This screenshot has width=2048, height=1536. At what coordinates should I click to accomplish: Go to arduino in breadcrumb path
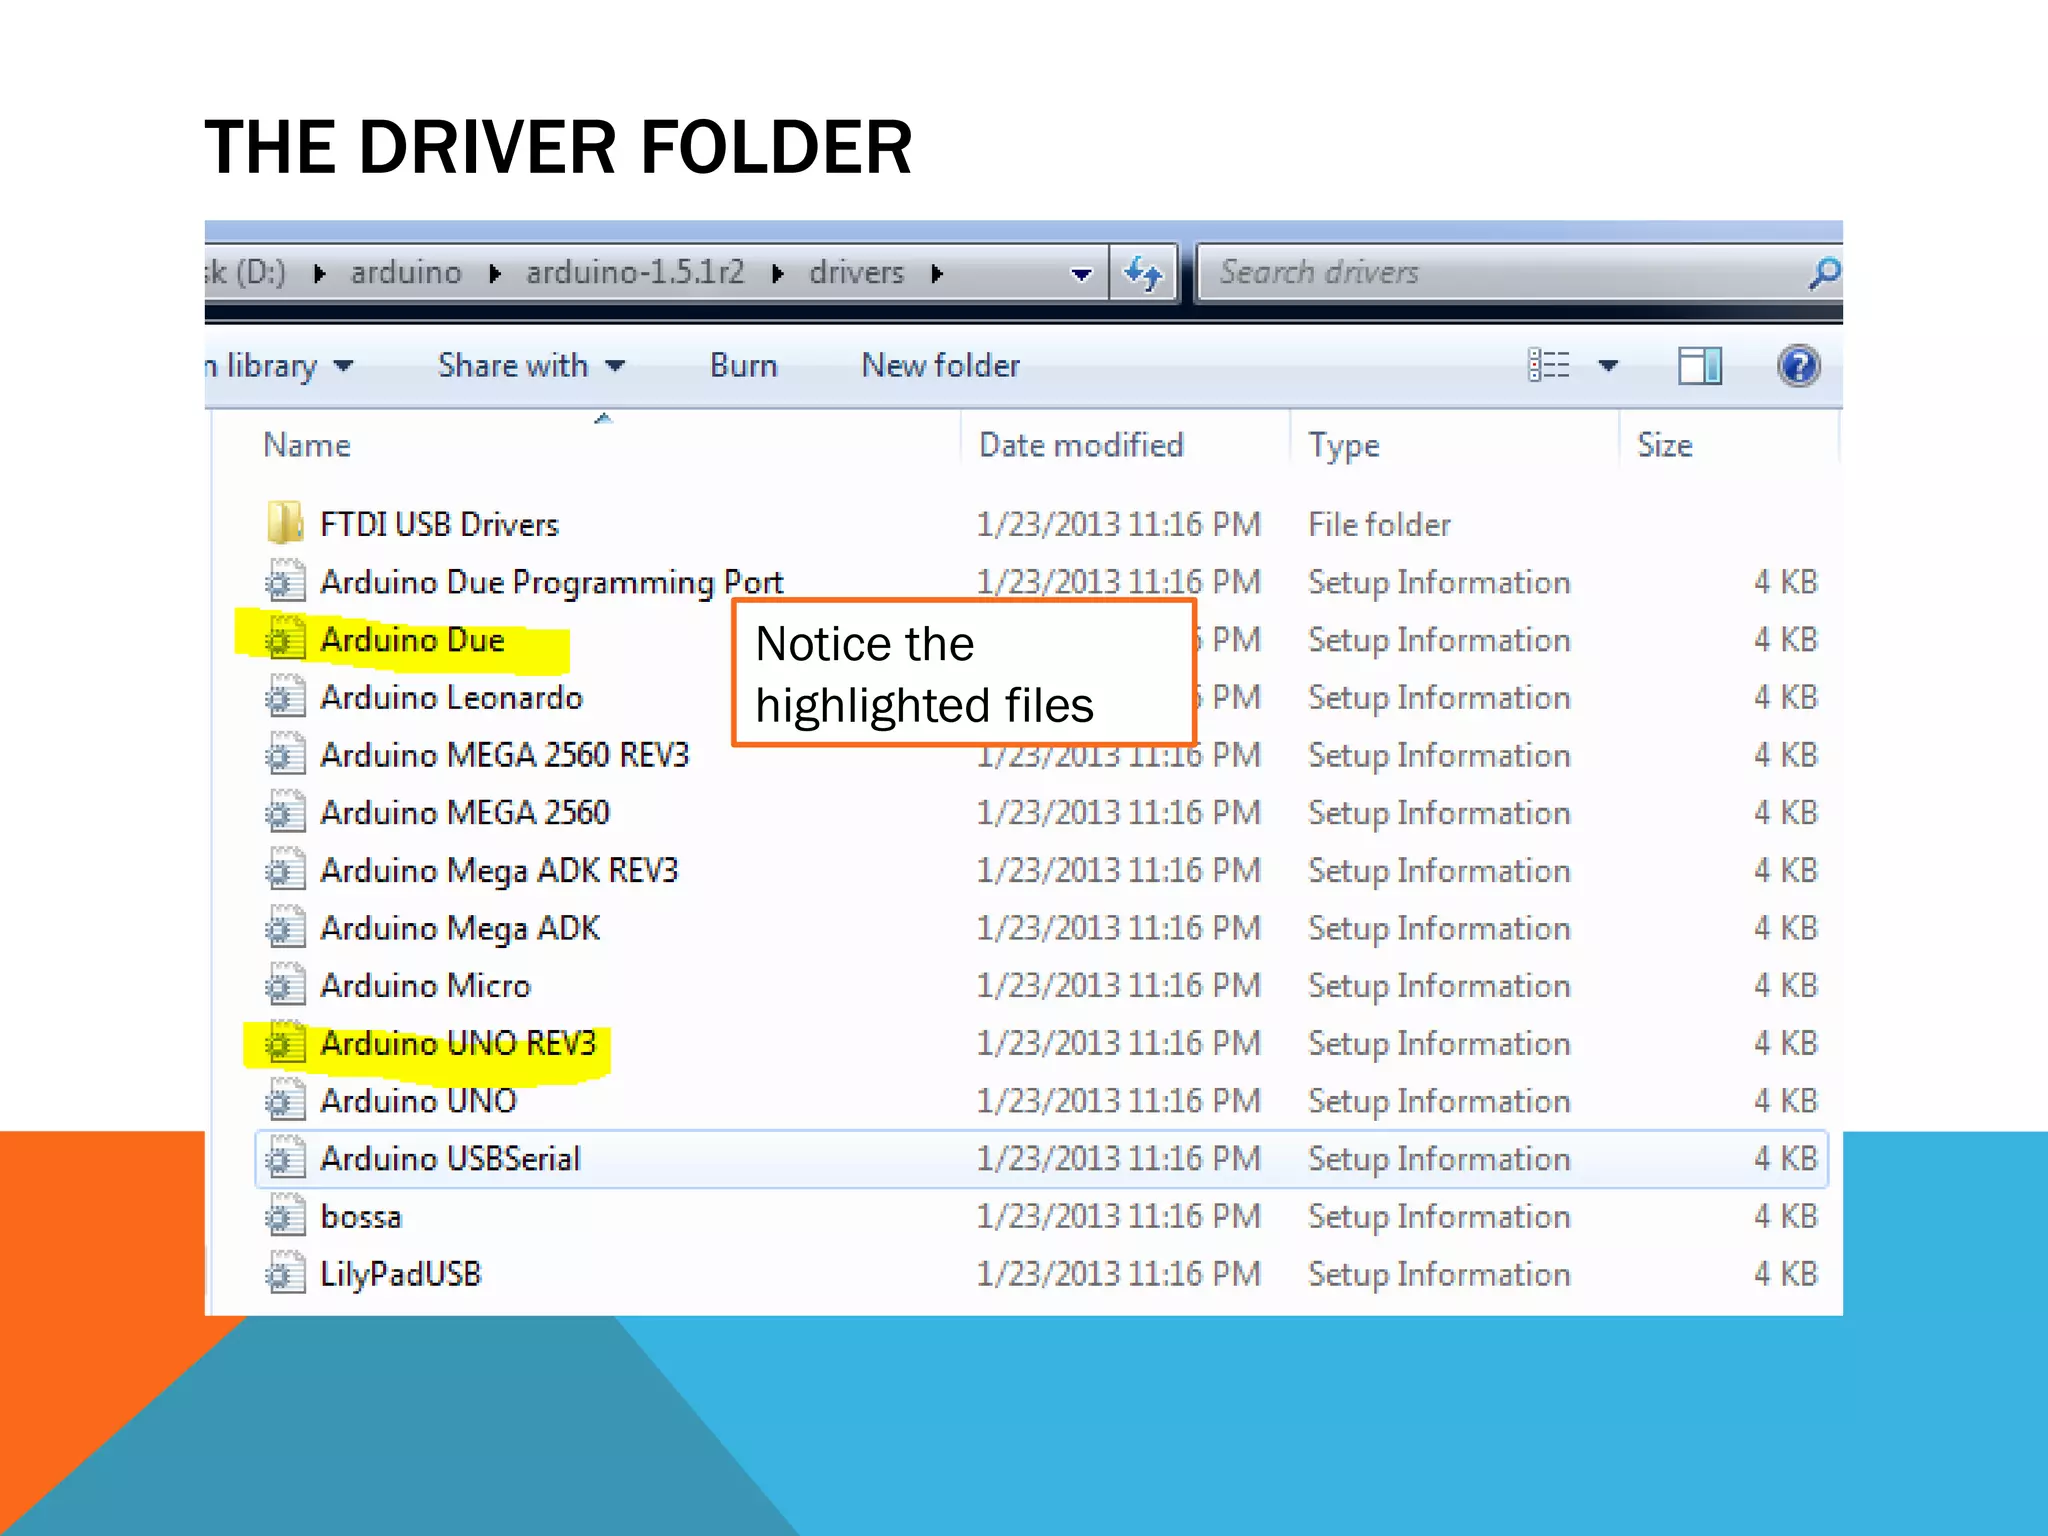(406, 273)
